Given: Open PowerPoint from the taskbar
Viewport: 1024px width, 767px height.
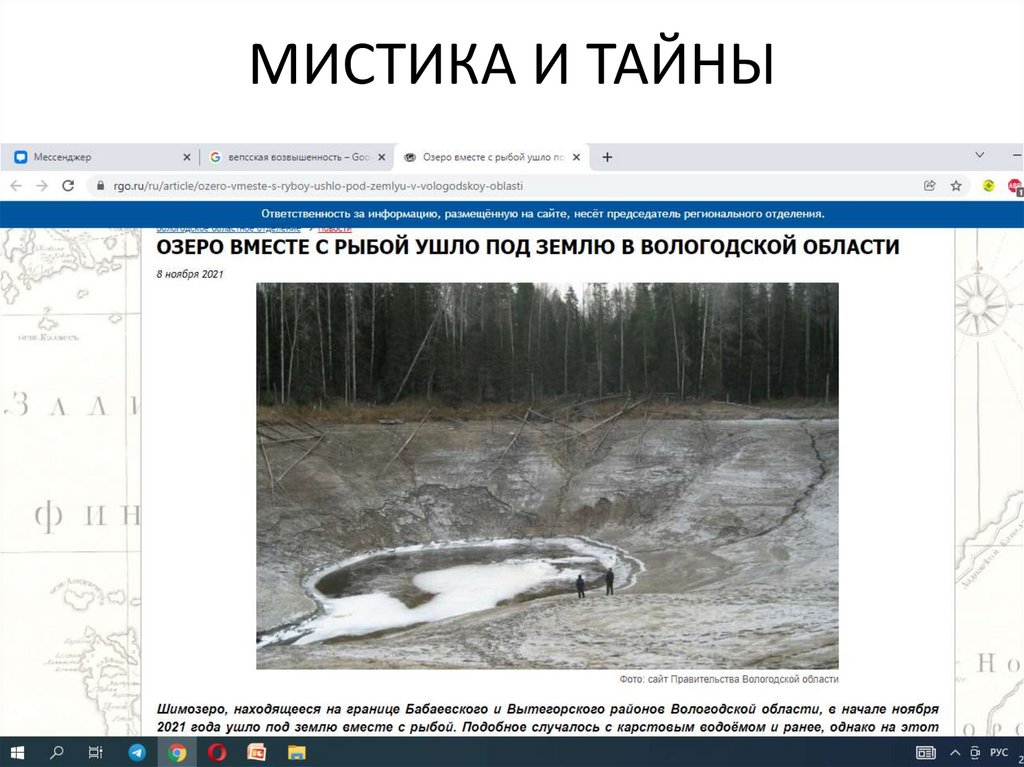Looking at the screenshot, I should (x=256, y=753).
